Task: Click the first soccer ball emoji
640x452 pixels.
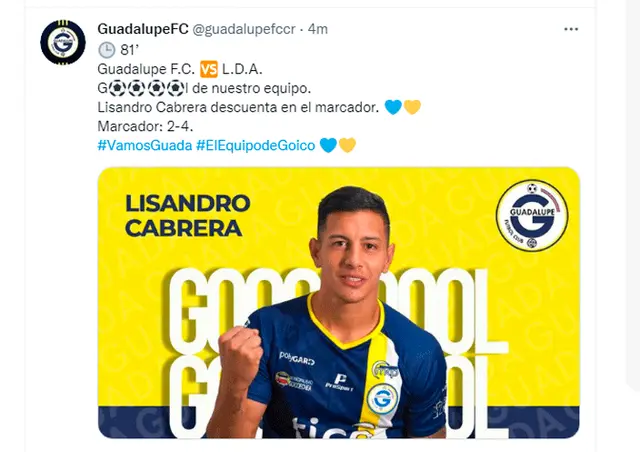Action: pos(117,88)
